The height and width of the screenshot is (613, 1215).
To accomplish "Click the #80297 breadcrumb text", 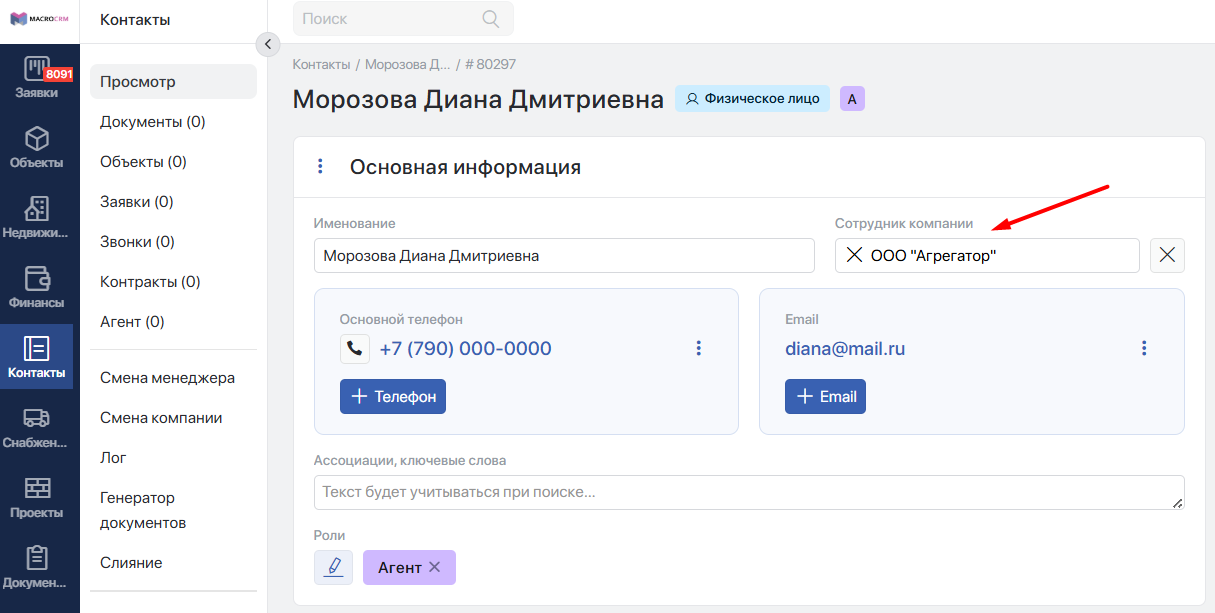I will [490, 64].
